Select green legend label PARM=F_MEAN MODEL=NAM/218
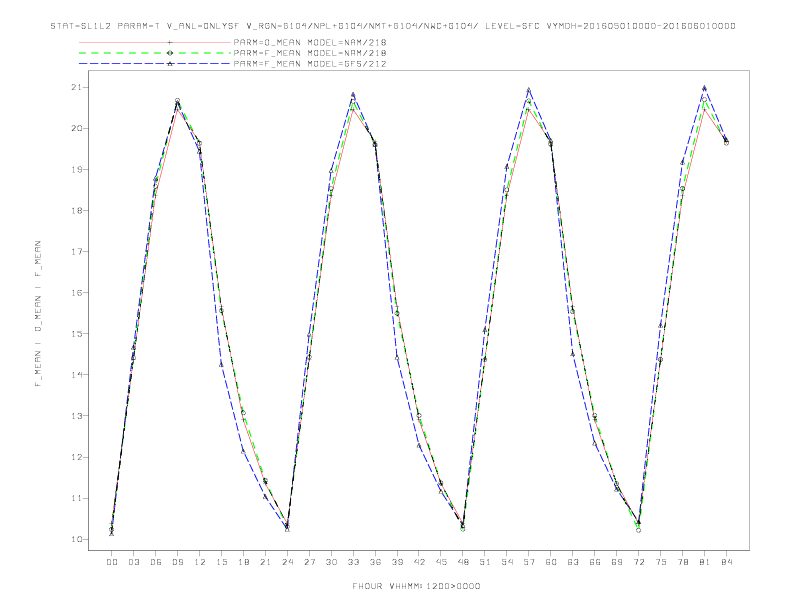The width and height of the screenshot is (792, 612). (310, 53)
